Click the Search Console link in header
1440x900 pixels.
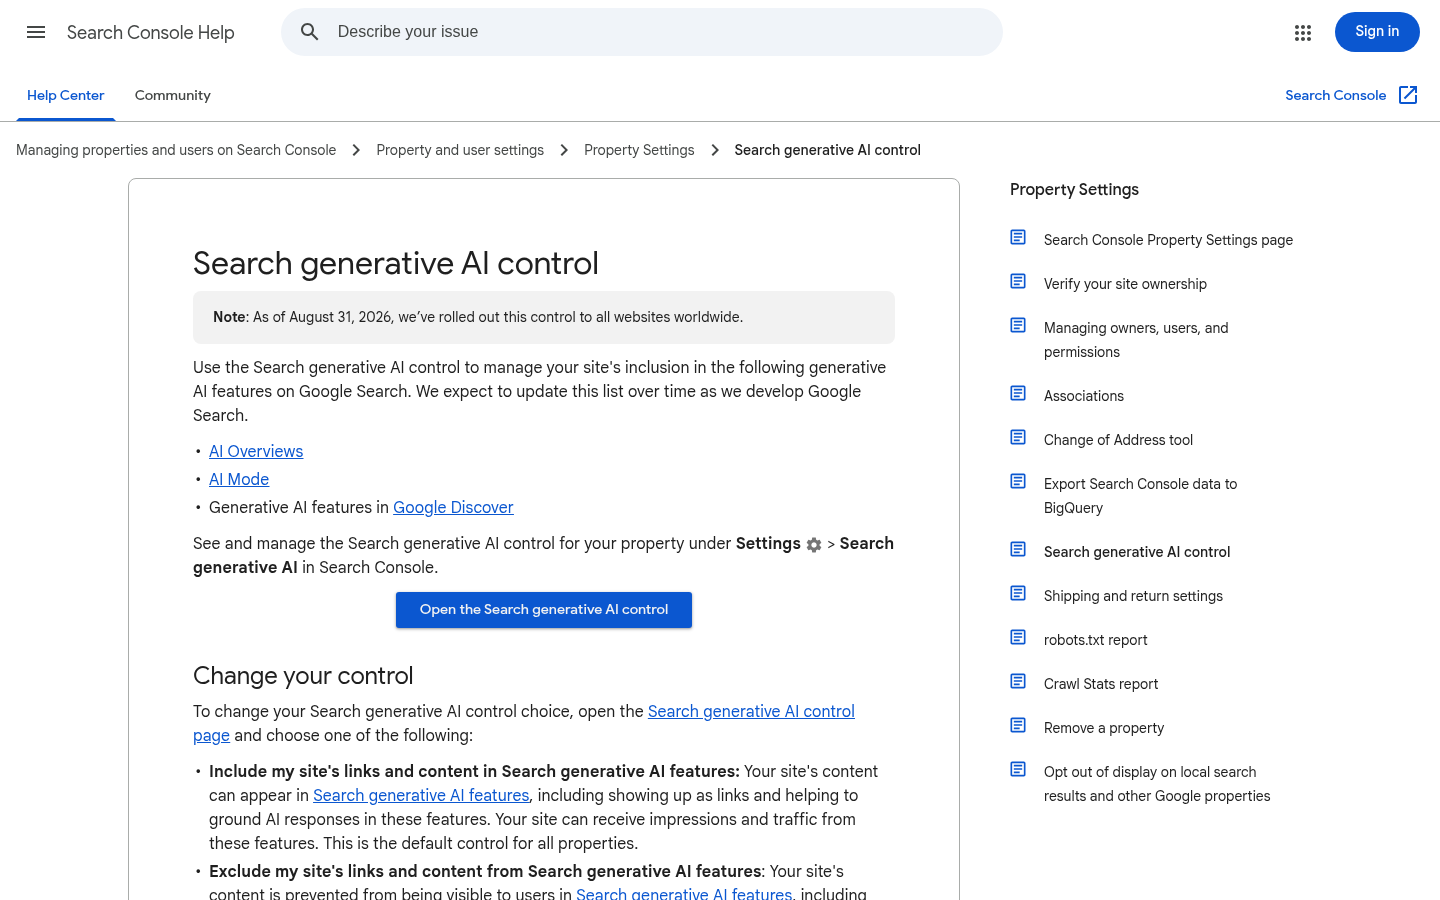pyautogui.click(x=1336, y=95)
